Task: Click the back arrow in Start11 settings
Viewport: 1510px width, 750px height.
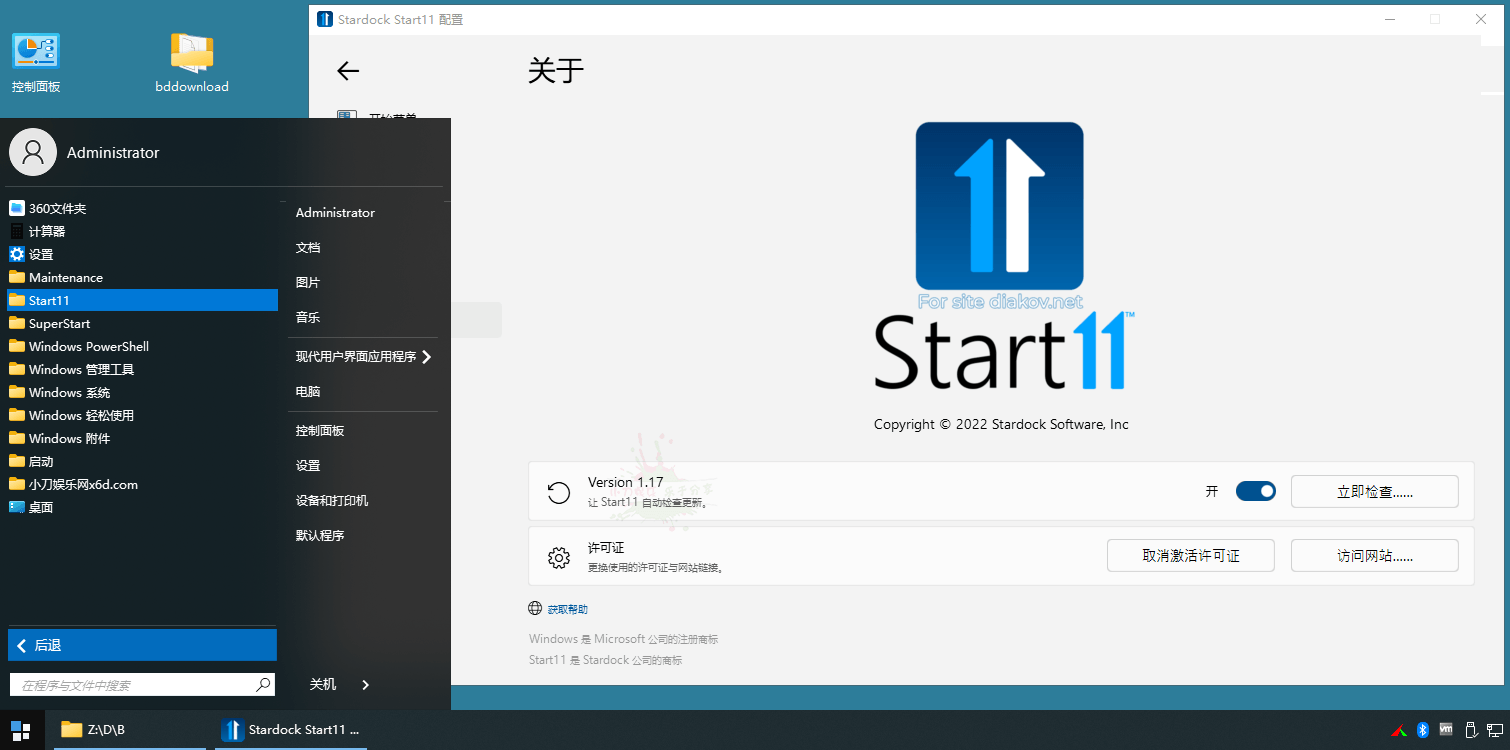Action: click(347, 71)
